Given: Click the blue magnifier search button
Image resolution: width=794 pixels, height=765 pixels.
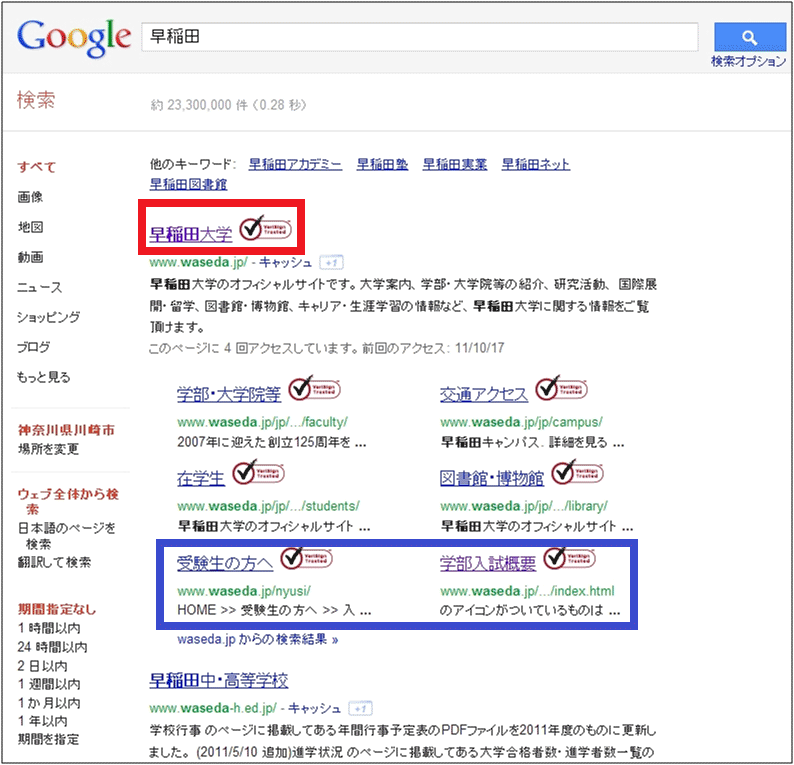Looking at the screenshot, I should click(x=749, y=37).
